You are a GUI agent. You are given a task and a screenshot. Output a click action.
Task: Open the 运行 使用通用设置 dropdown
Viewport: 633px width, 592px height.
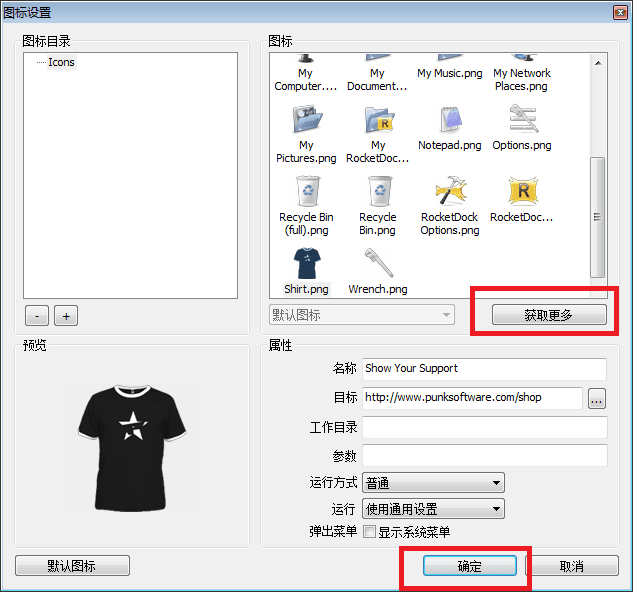point(433,509)
